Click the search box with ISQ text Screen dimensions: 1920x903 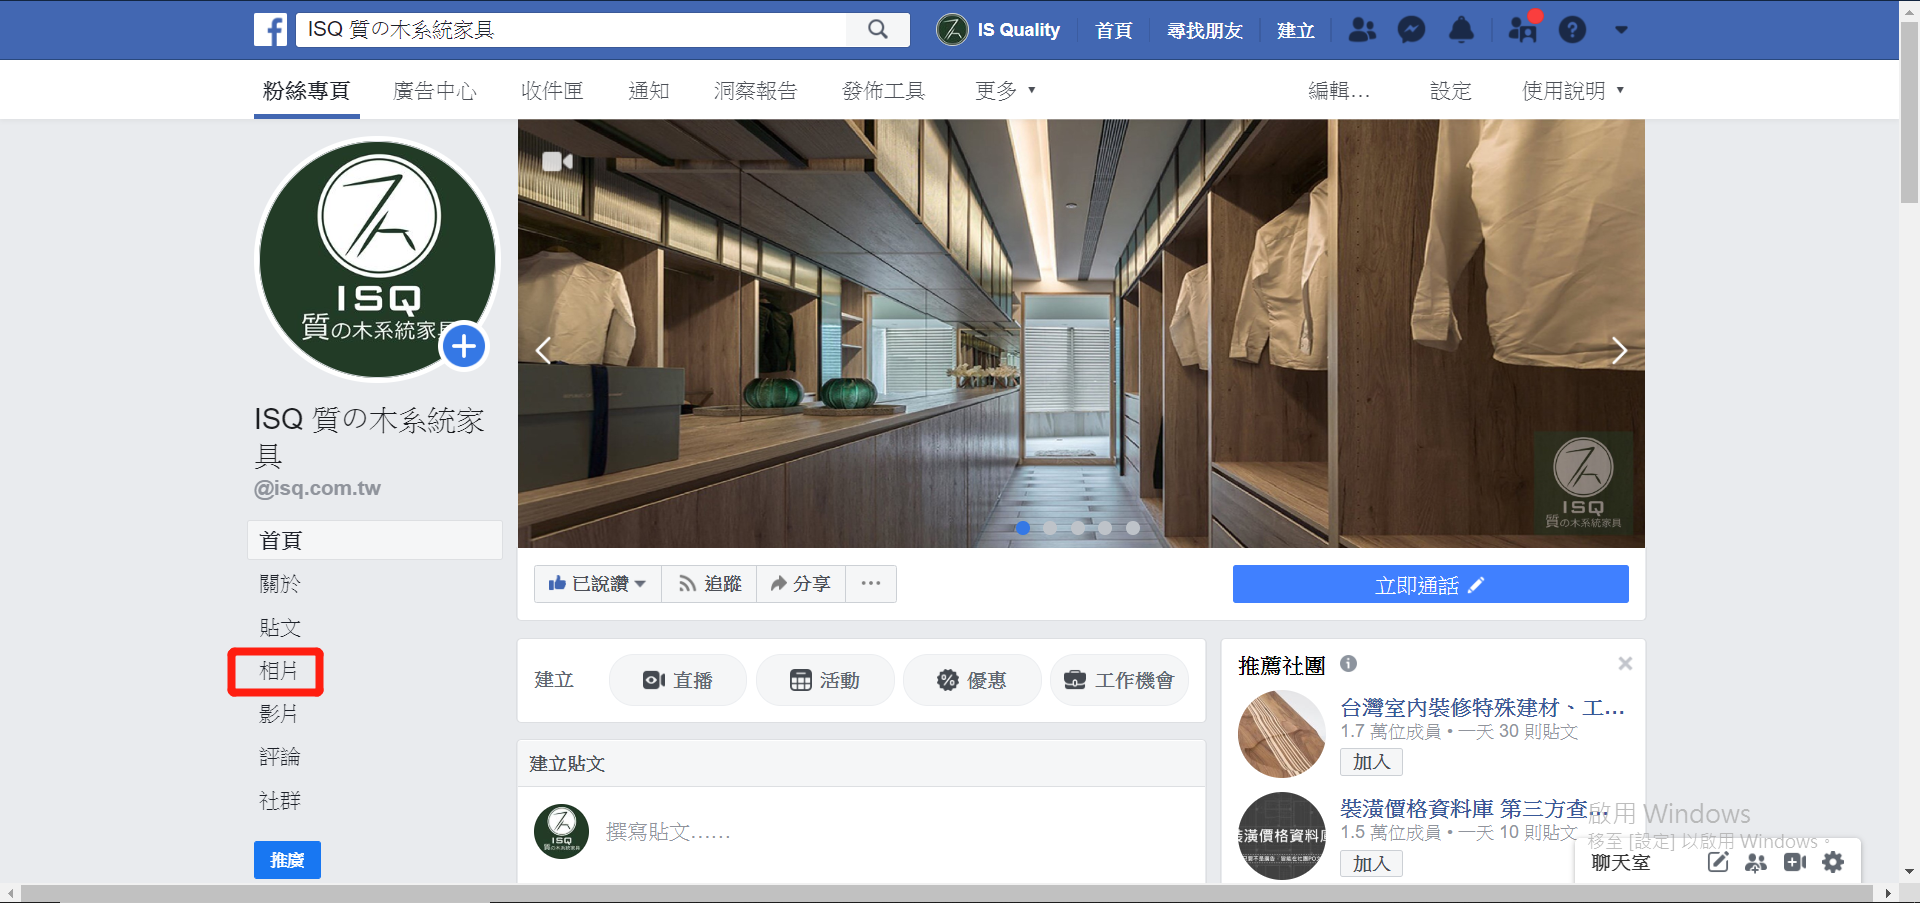tap(571, 30)
